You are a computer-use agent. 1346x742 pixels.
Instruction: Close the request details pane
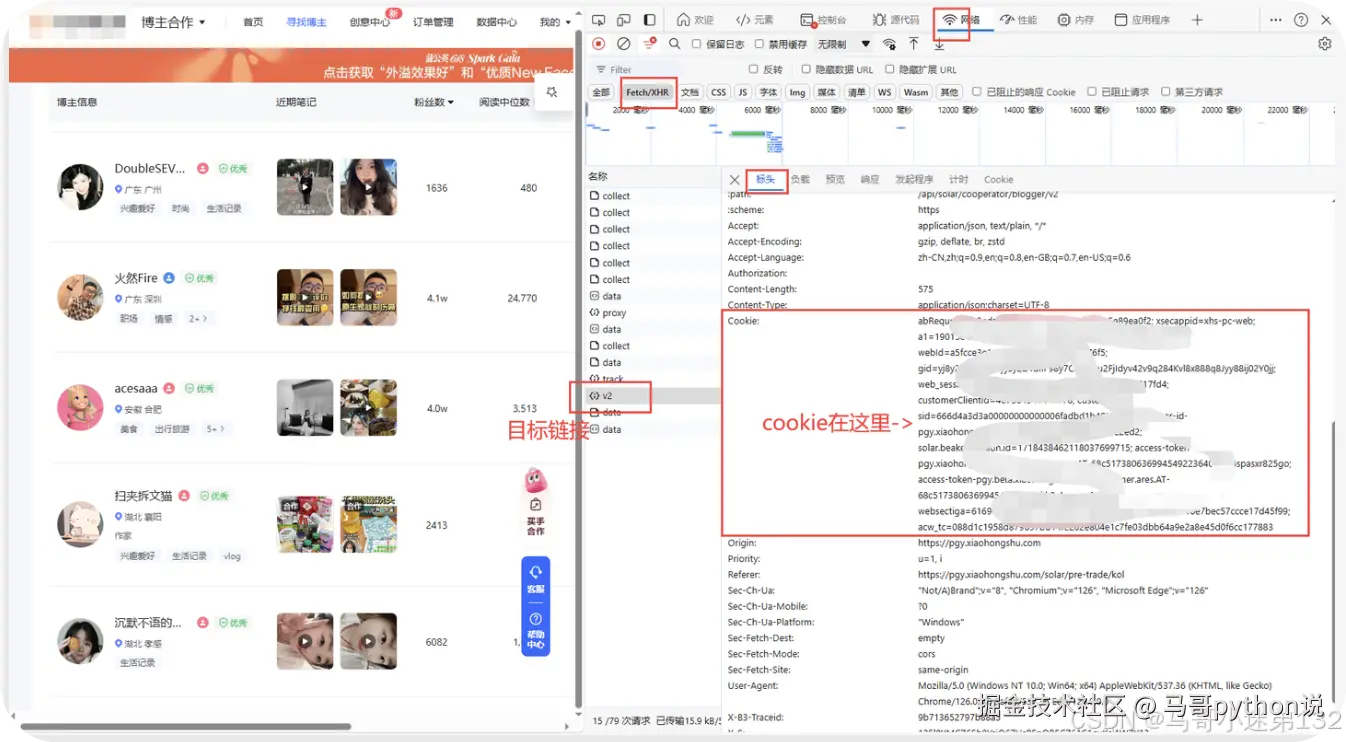(x=734, y=180)
